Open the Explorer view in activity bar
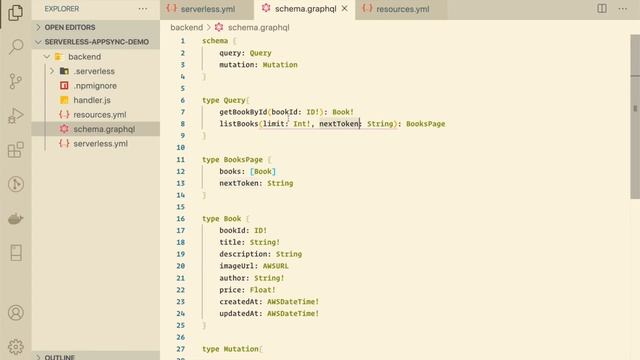The height and width of the screenshot is (360, 640). pyautogui.click(x=16, y=12)
